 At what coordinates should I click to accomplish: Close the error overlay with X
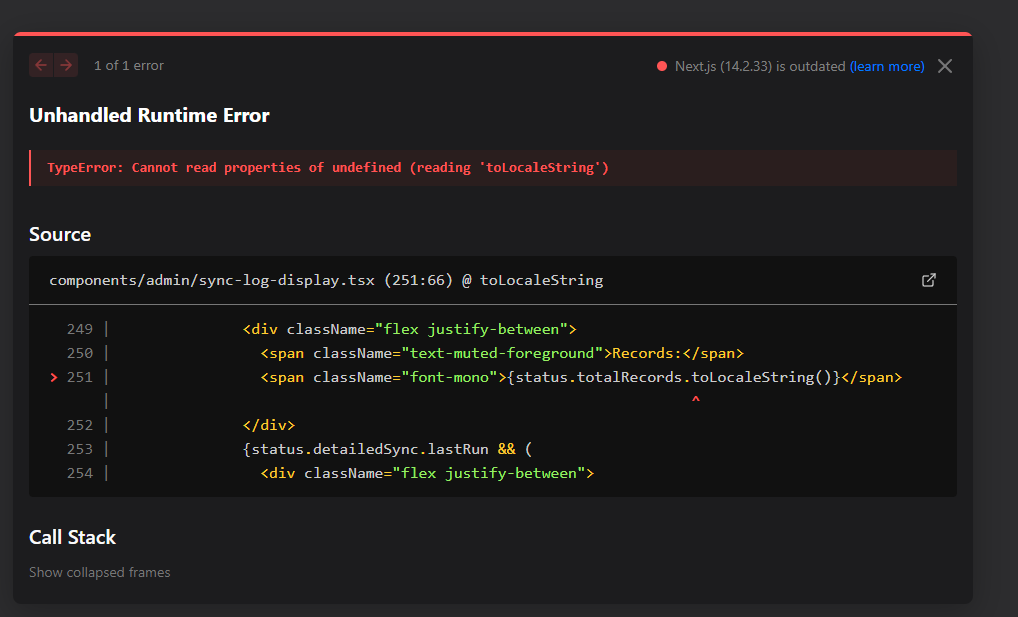point(945,66)
